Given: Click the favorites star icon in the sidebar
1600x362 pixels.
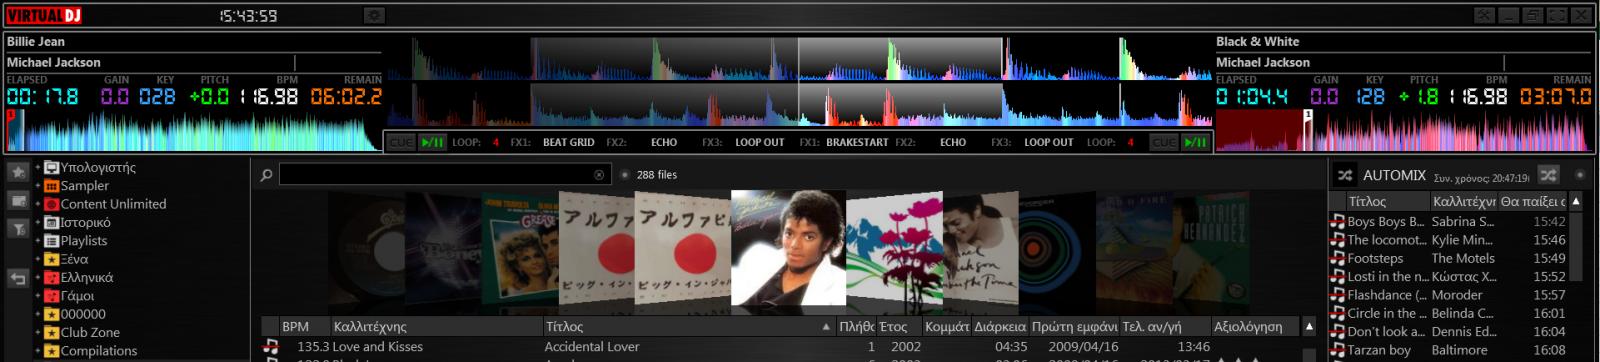Looking at the screenshot, I should [18, 172].
